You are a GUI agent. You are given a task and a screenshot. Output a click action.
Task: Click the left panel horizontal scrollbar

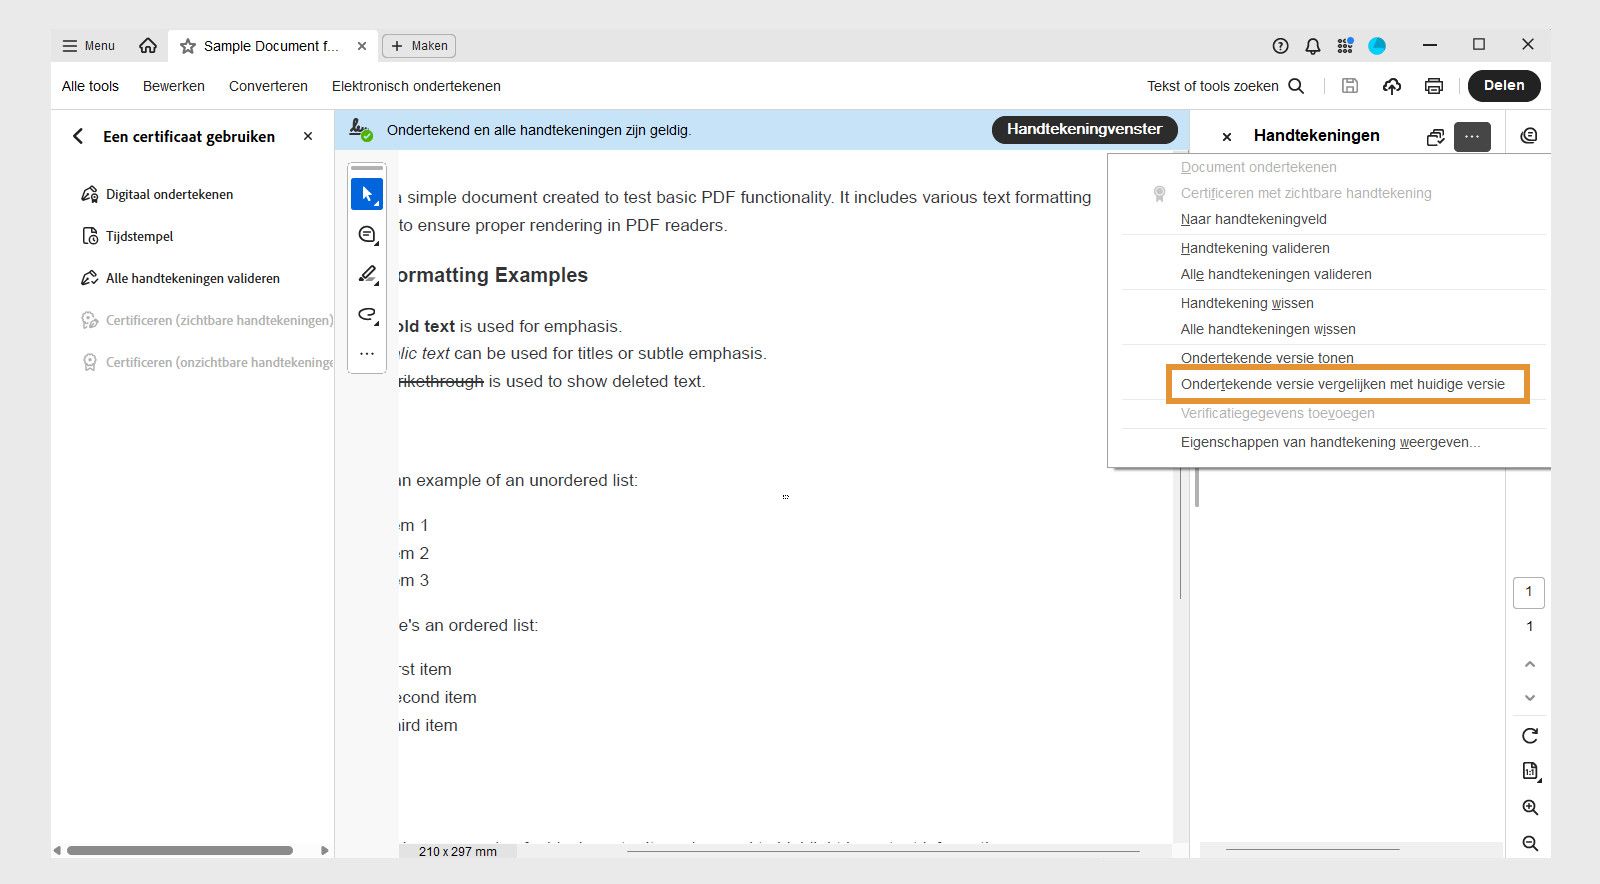(180, 851)
